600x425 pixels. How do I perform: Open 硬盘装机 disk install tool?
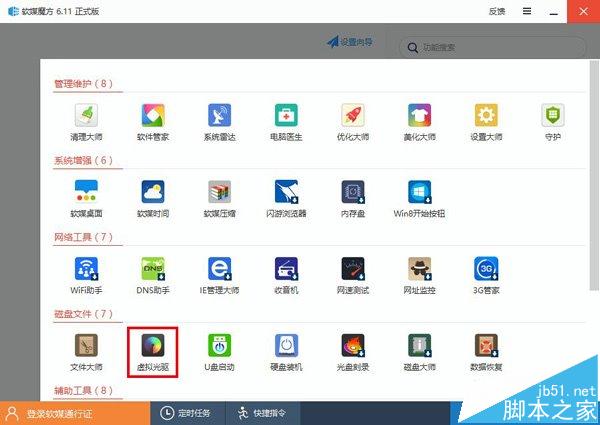click(286, 353)
